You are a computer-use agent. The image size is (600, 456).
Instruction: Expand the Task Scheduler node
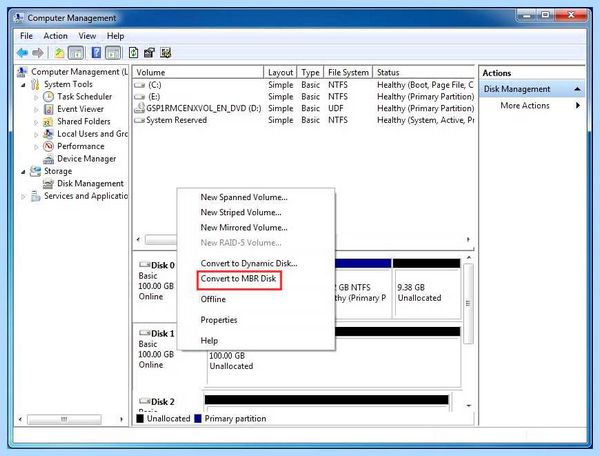click(36, 97)
